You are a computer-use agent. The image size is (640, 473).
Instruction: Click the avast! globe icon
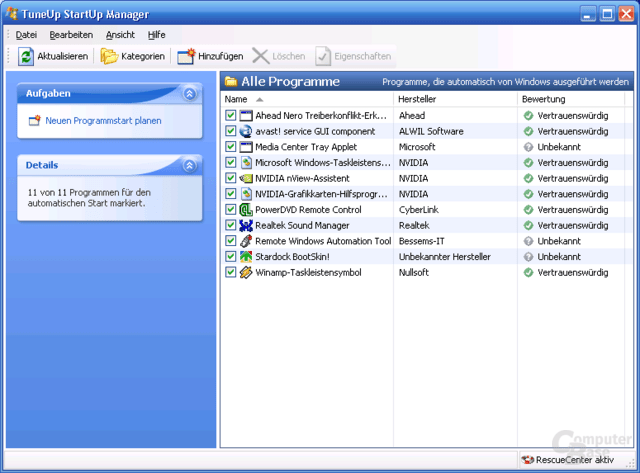[x=246, y=131]
